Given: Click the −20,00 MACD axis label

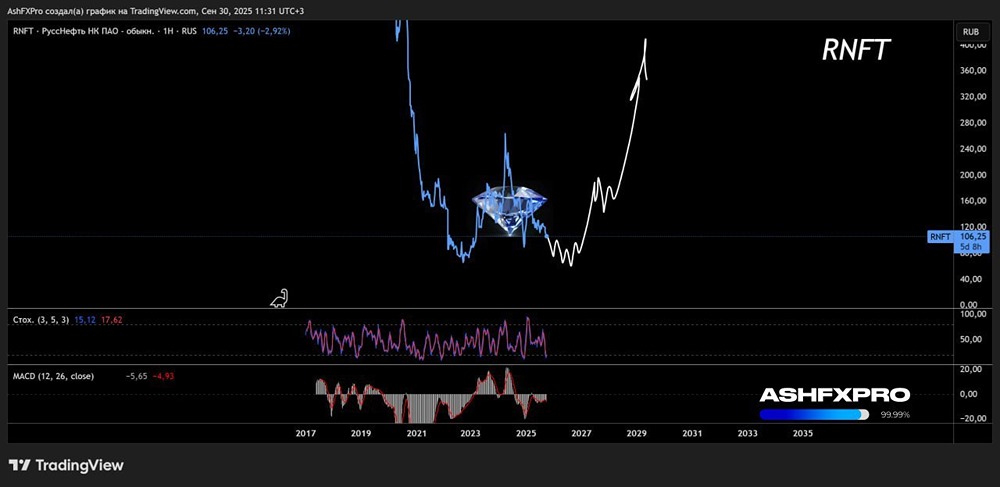Looking at the screenshot, I should click(x=972, y=419).
